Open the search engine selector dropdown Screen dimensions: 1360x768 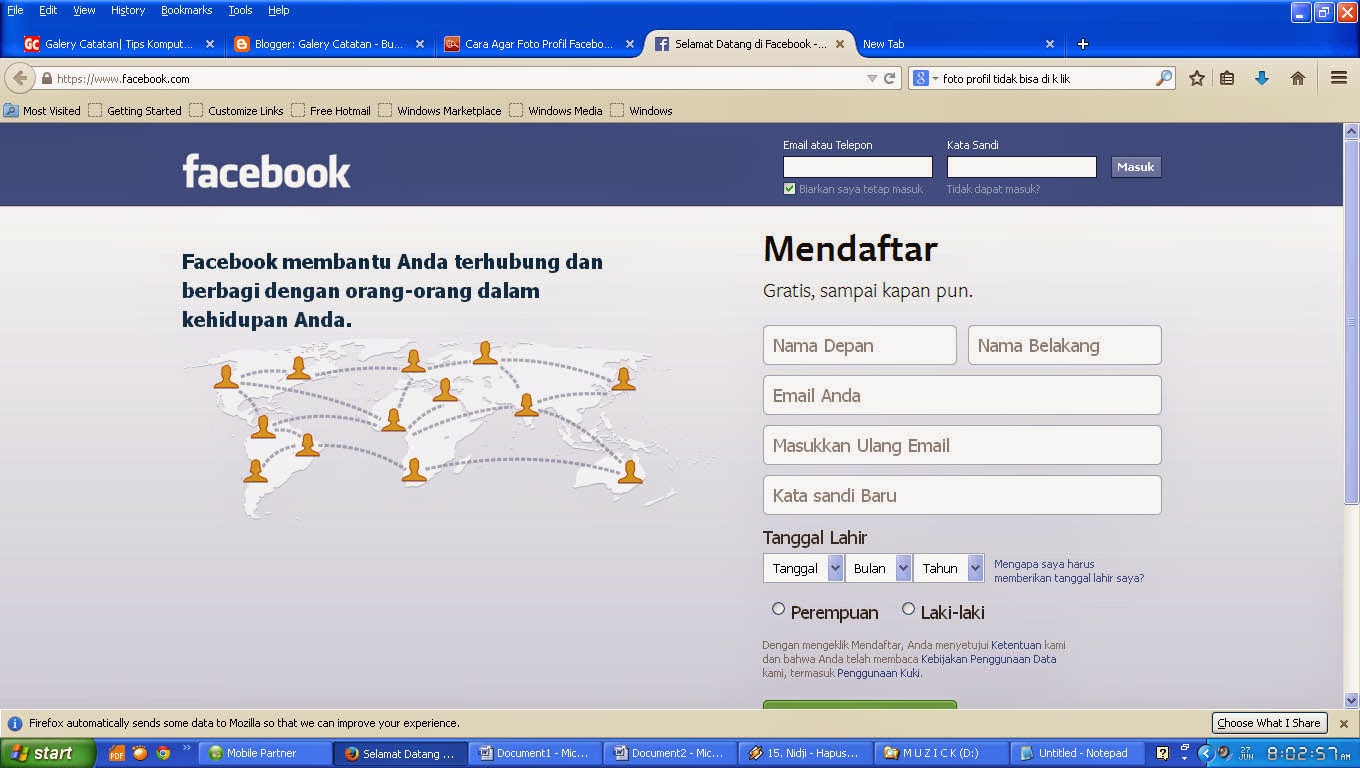point(924,78)
